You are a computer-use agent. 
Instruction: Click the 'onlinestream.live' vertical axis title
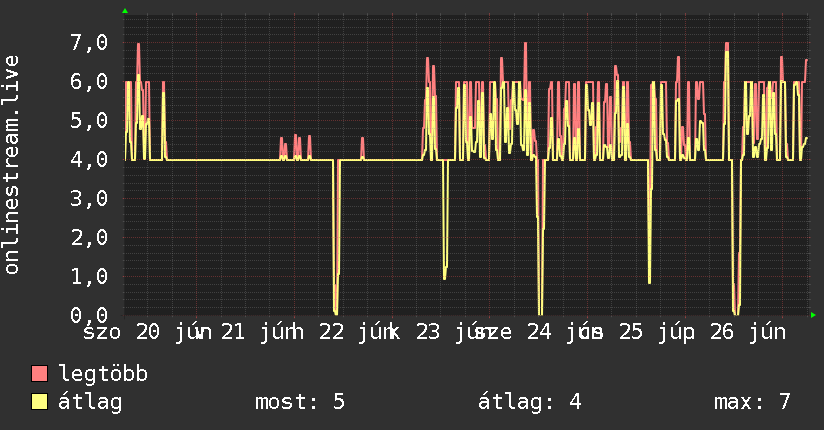11,165
